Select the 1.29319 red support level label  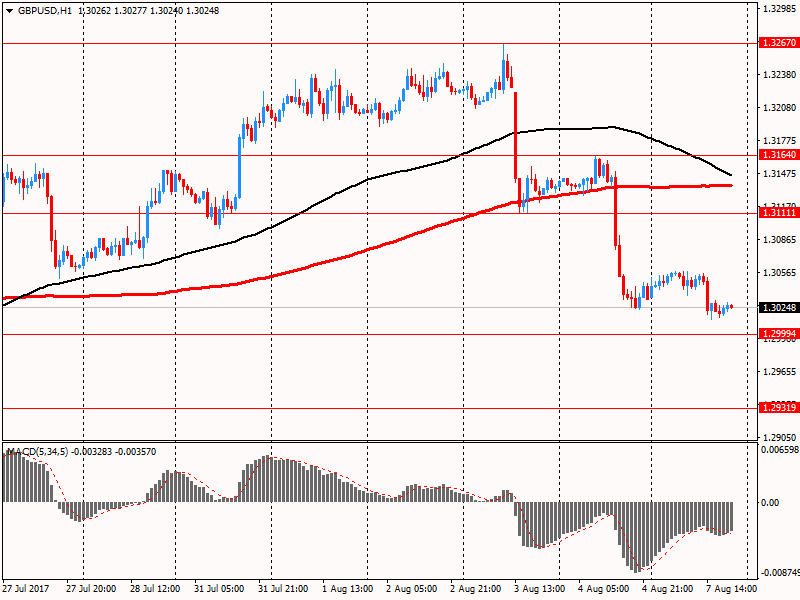(x=779, y=407)
